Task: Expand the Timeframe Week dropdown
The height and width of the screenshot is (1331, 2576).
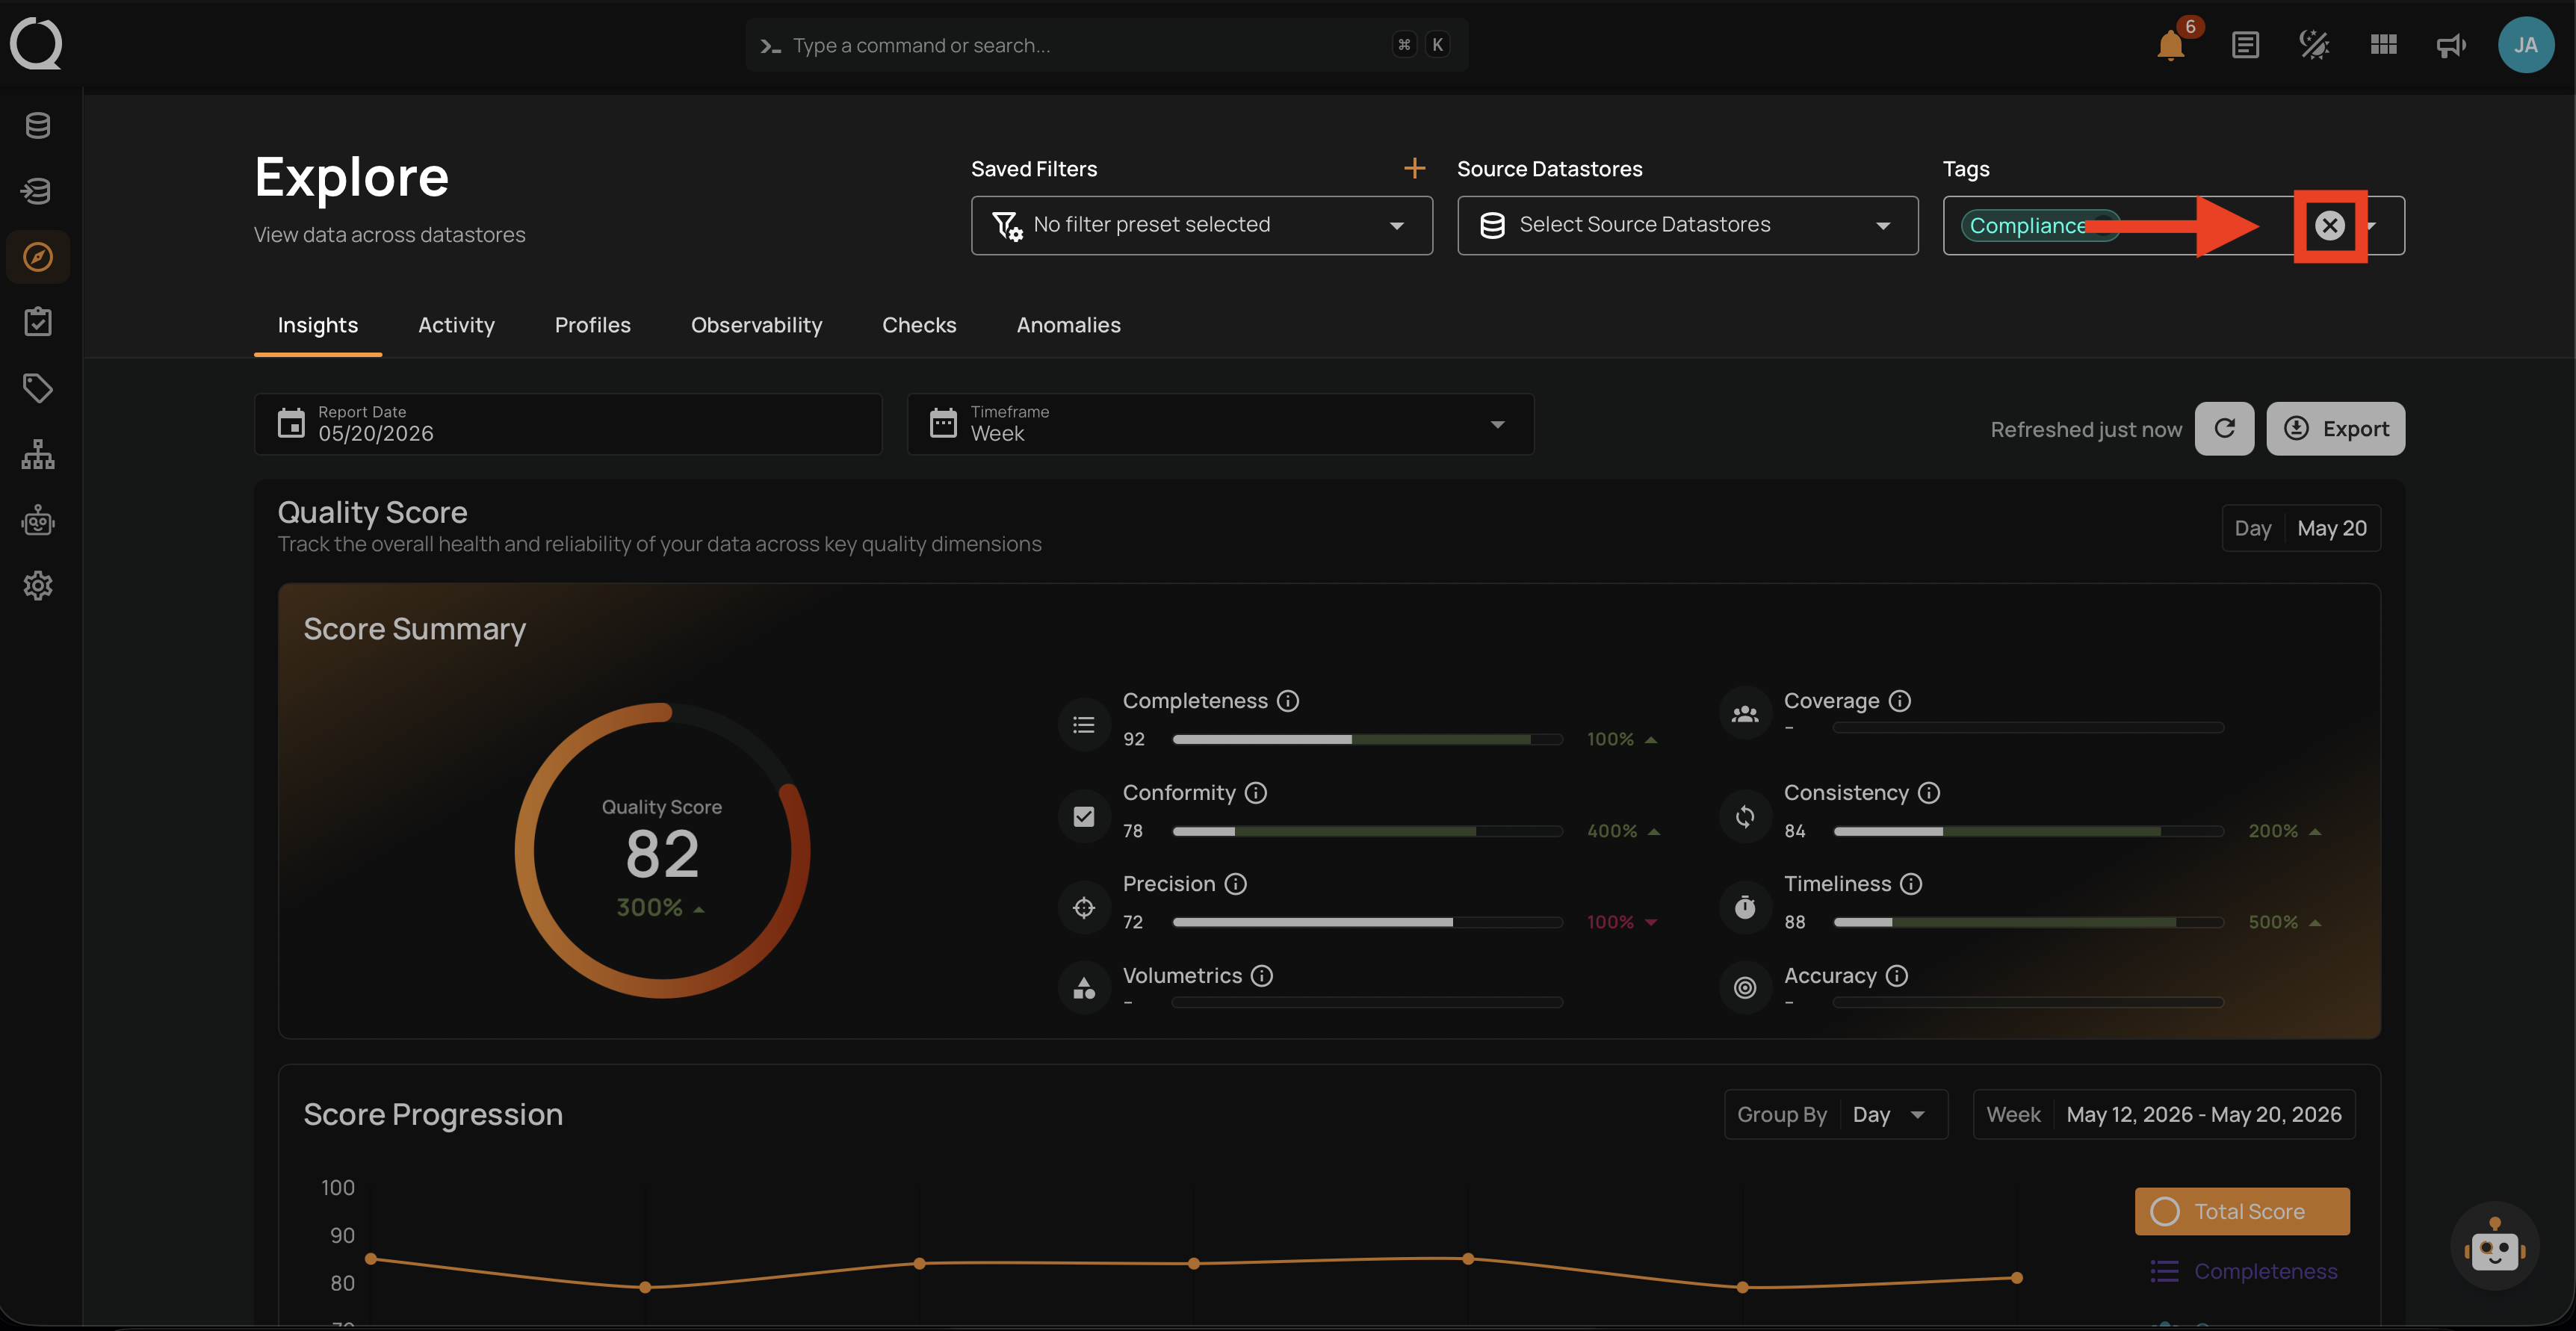Action: point(1220,424)
